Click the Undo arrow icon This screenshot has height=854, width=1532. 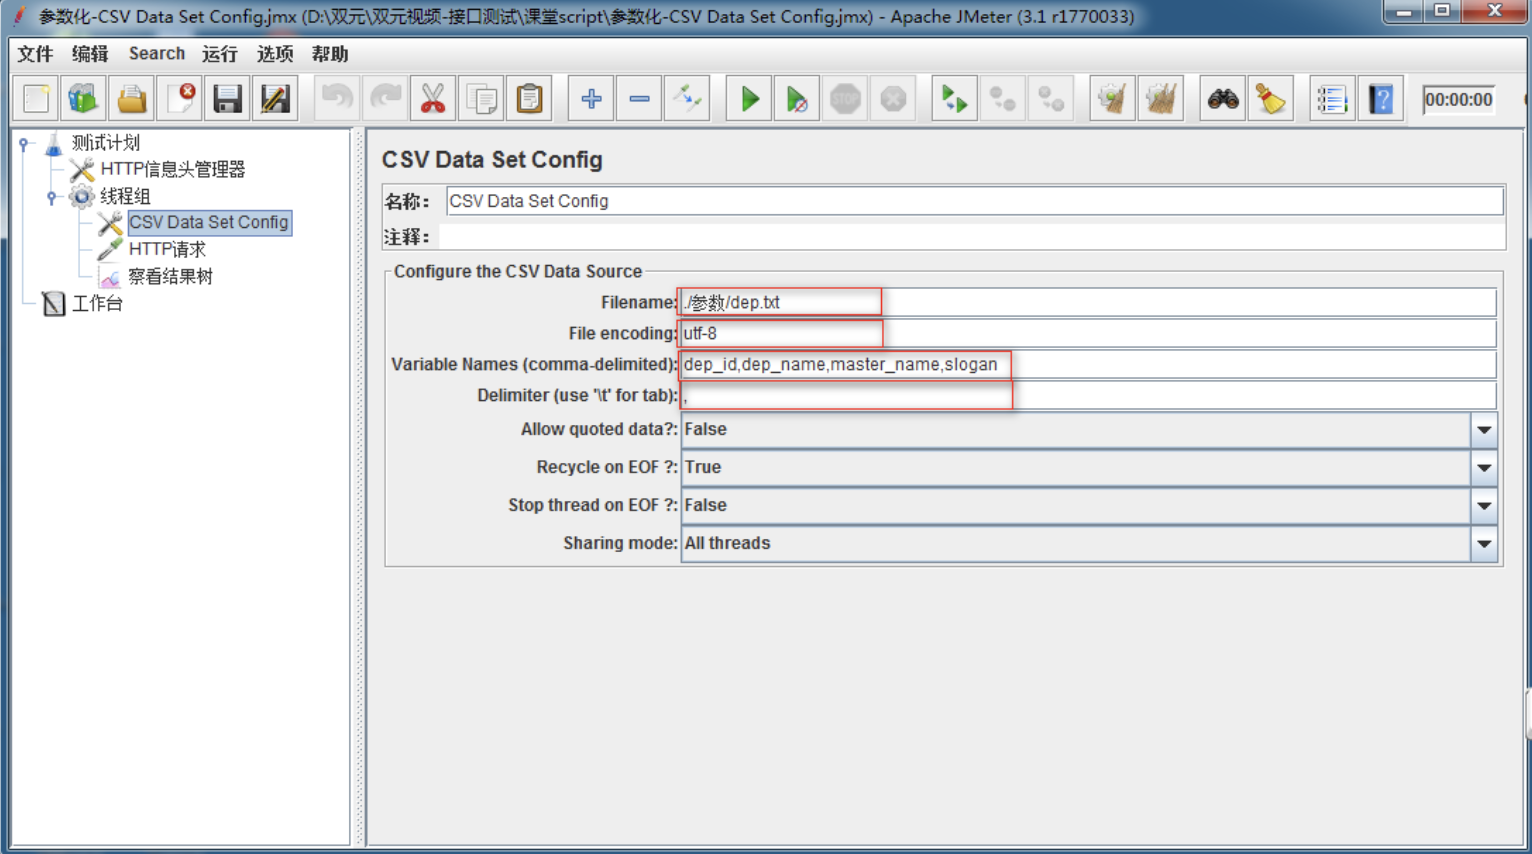[x=337, y=99]
